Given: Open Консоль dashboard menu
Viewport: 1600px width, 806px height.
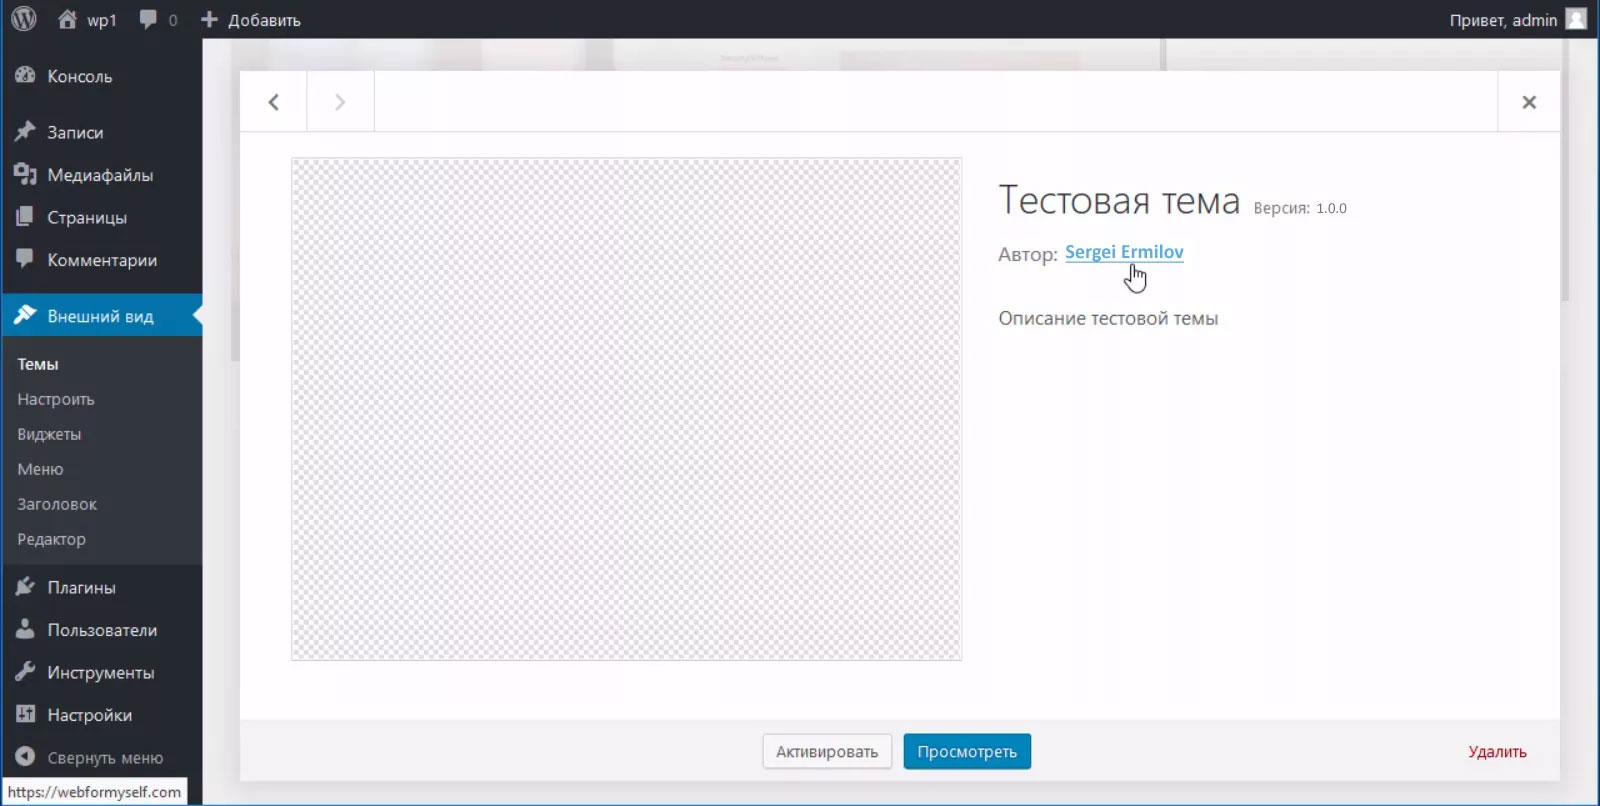Looking at the screenshot, I should tap(79, 76).
